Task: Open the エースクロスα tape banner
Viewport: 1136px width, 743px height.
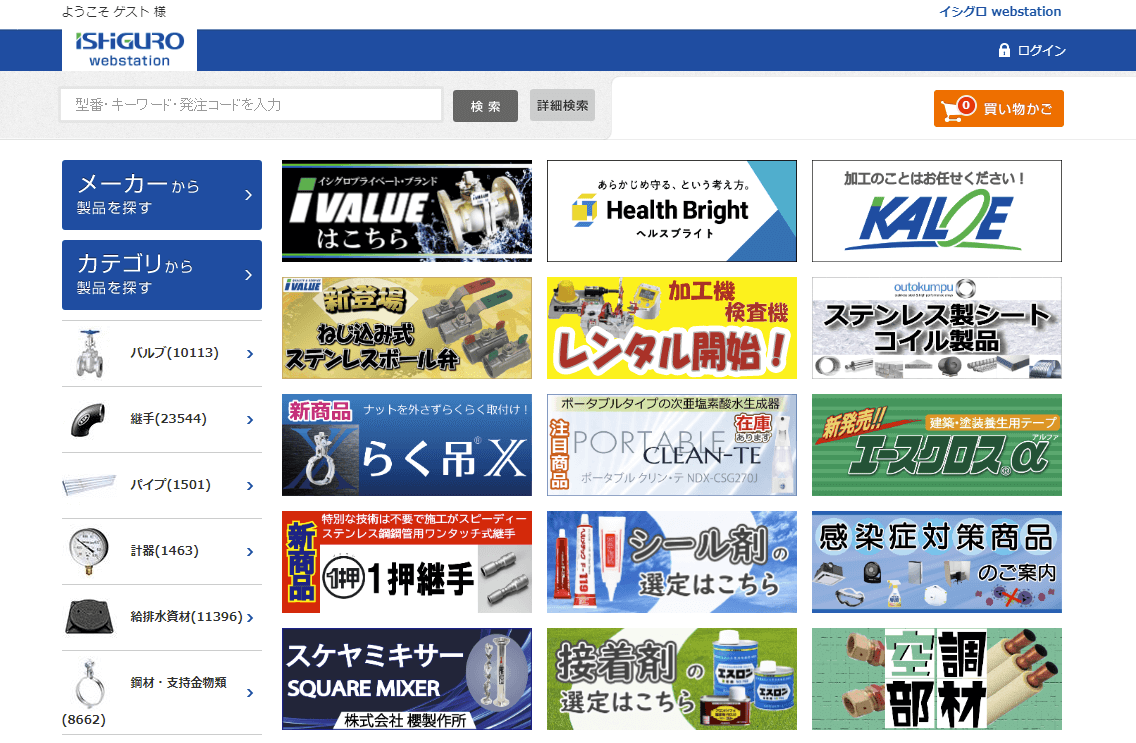Action: [937, 445]
